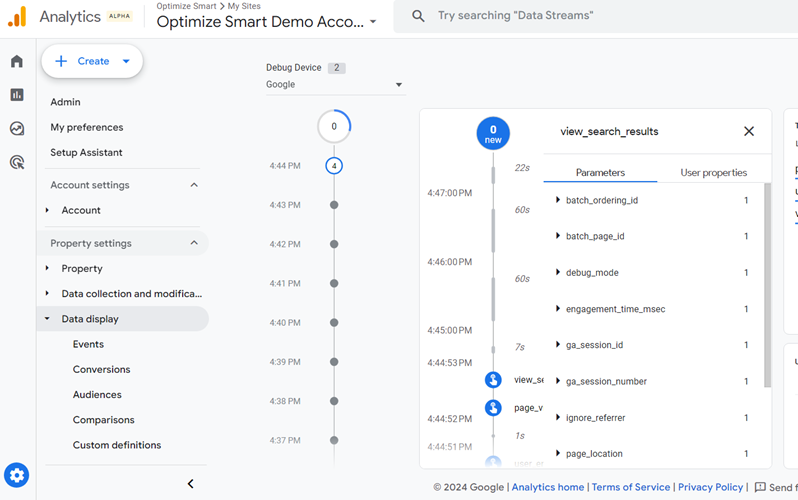The height and width of the screenshot is (500, 798).
Task: Click the Analytics logo
Action: click(x=17, y=16)
